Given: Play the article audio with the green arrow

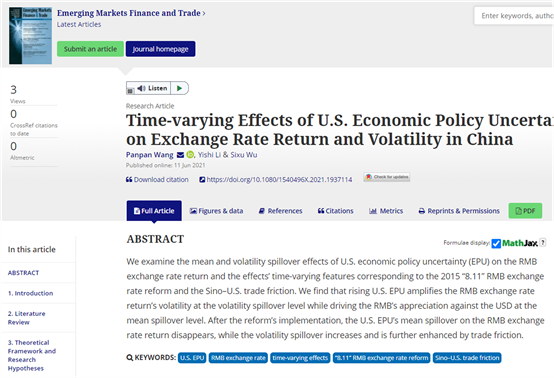Looking at the screenshot, I should tap(179, 88).
